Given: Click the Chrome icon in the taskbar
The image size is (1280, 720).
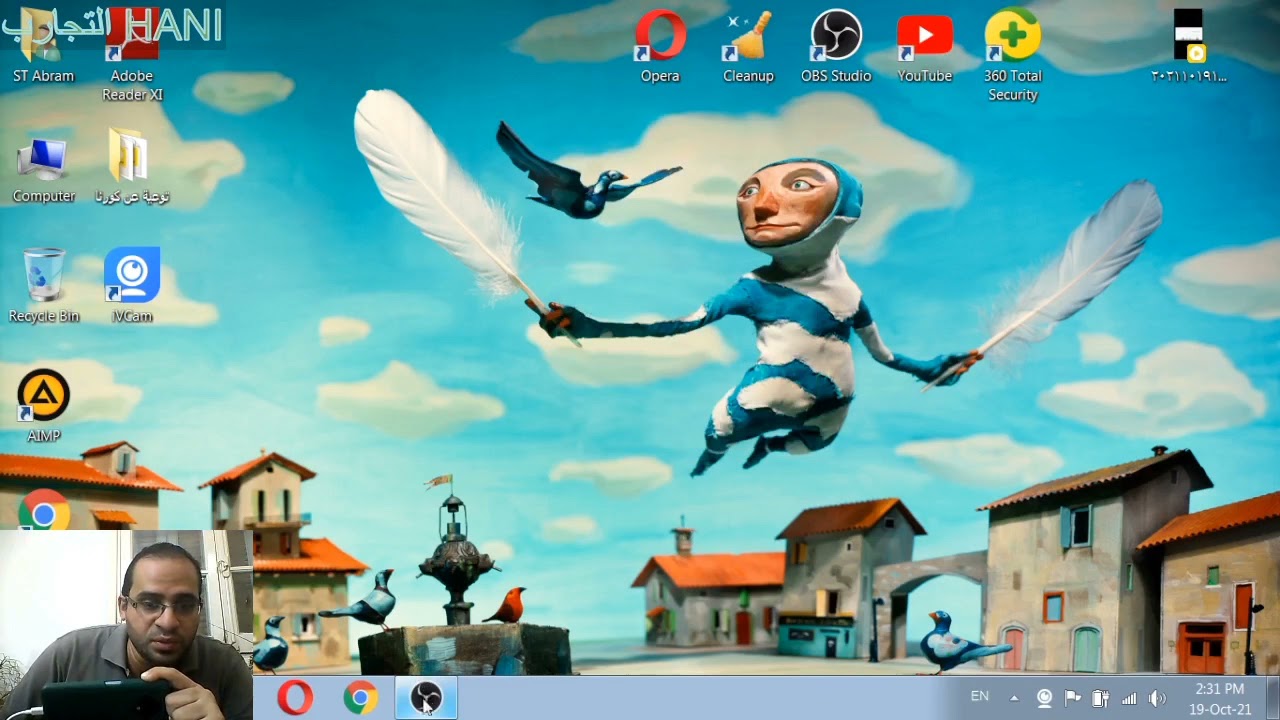Looking at the screenshot, I should 360,697.
